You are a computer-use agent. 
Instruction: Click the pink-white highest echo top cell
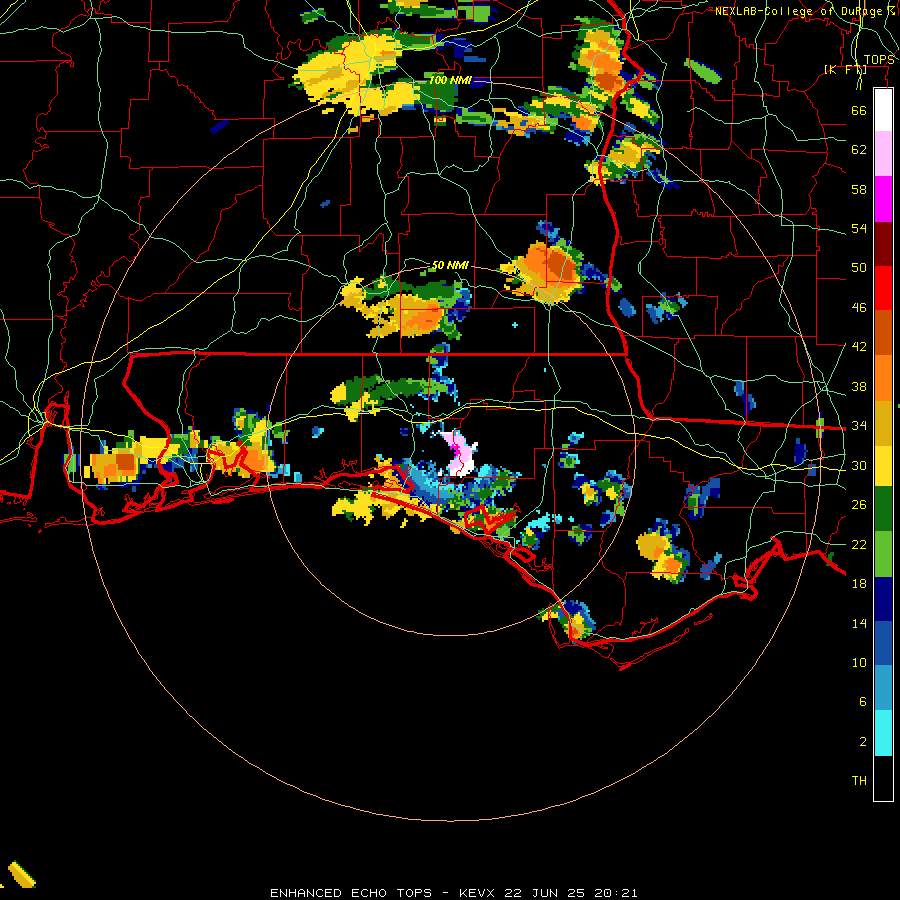459,453
